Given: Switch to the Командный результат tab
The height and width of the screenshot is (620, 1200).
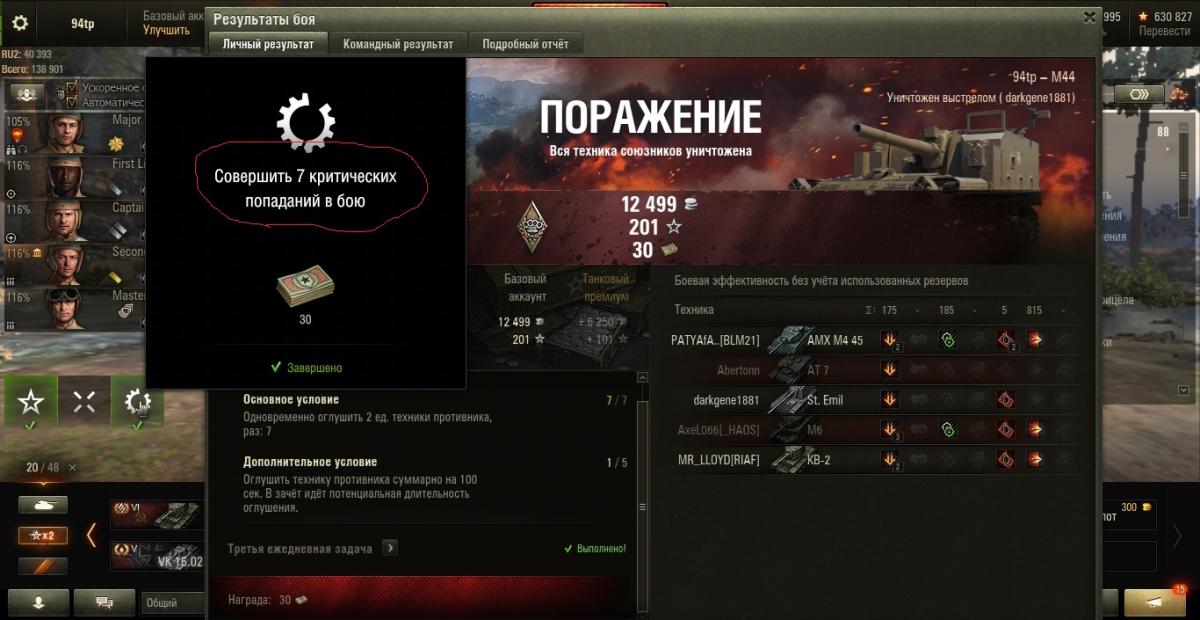Looking at the screenshot, I should 398,44.
